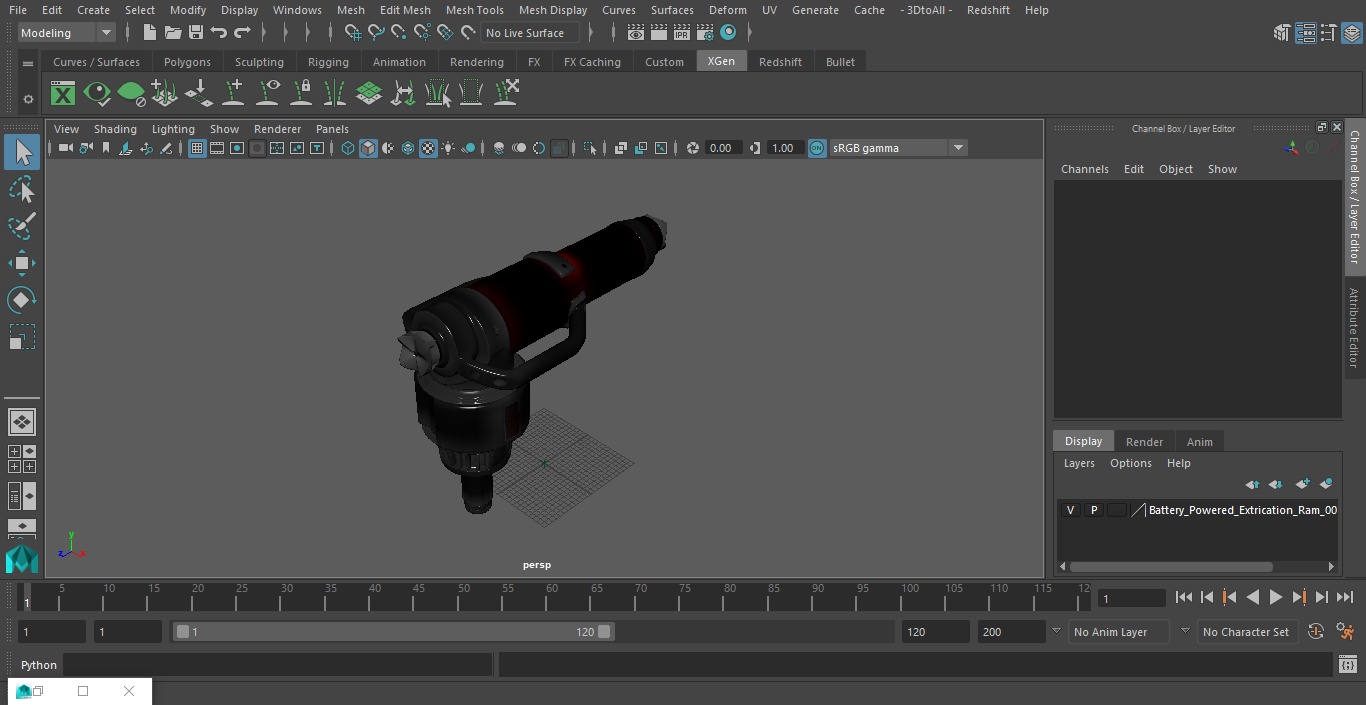Toggle sRGB gamma color management button
Screen dimensions: 1366x705
coord(817,148)
